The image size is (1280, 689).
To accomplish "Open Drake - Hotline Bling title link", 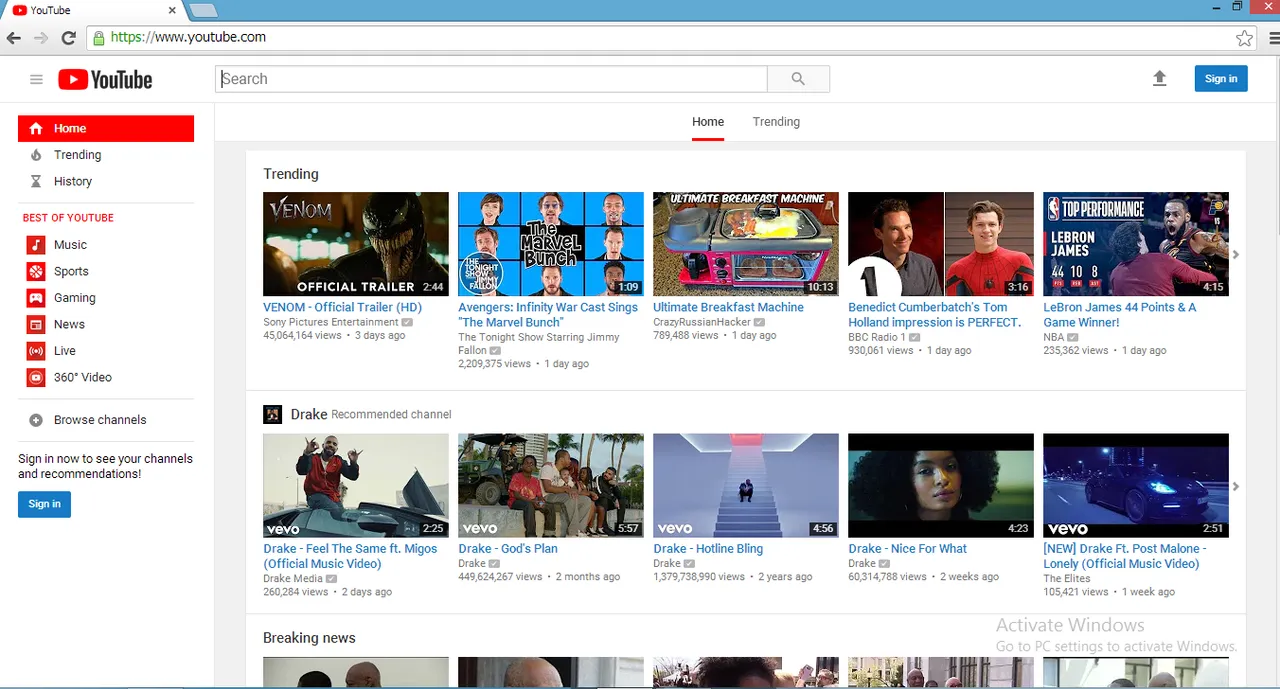I will (708, 549).
